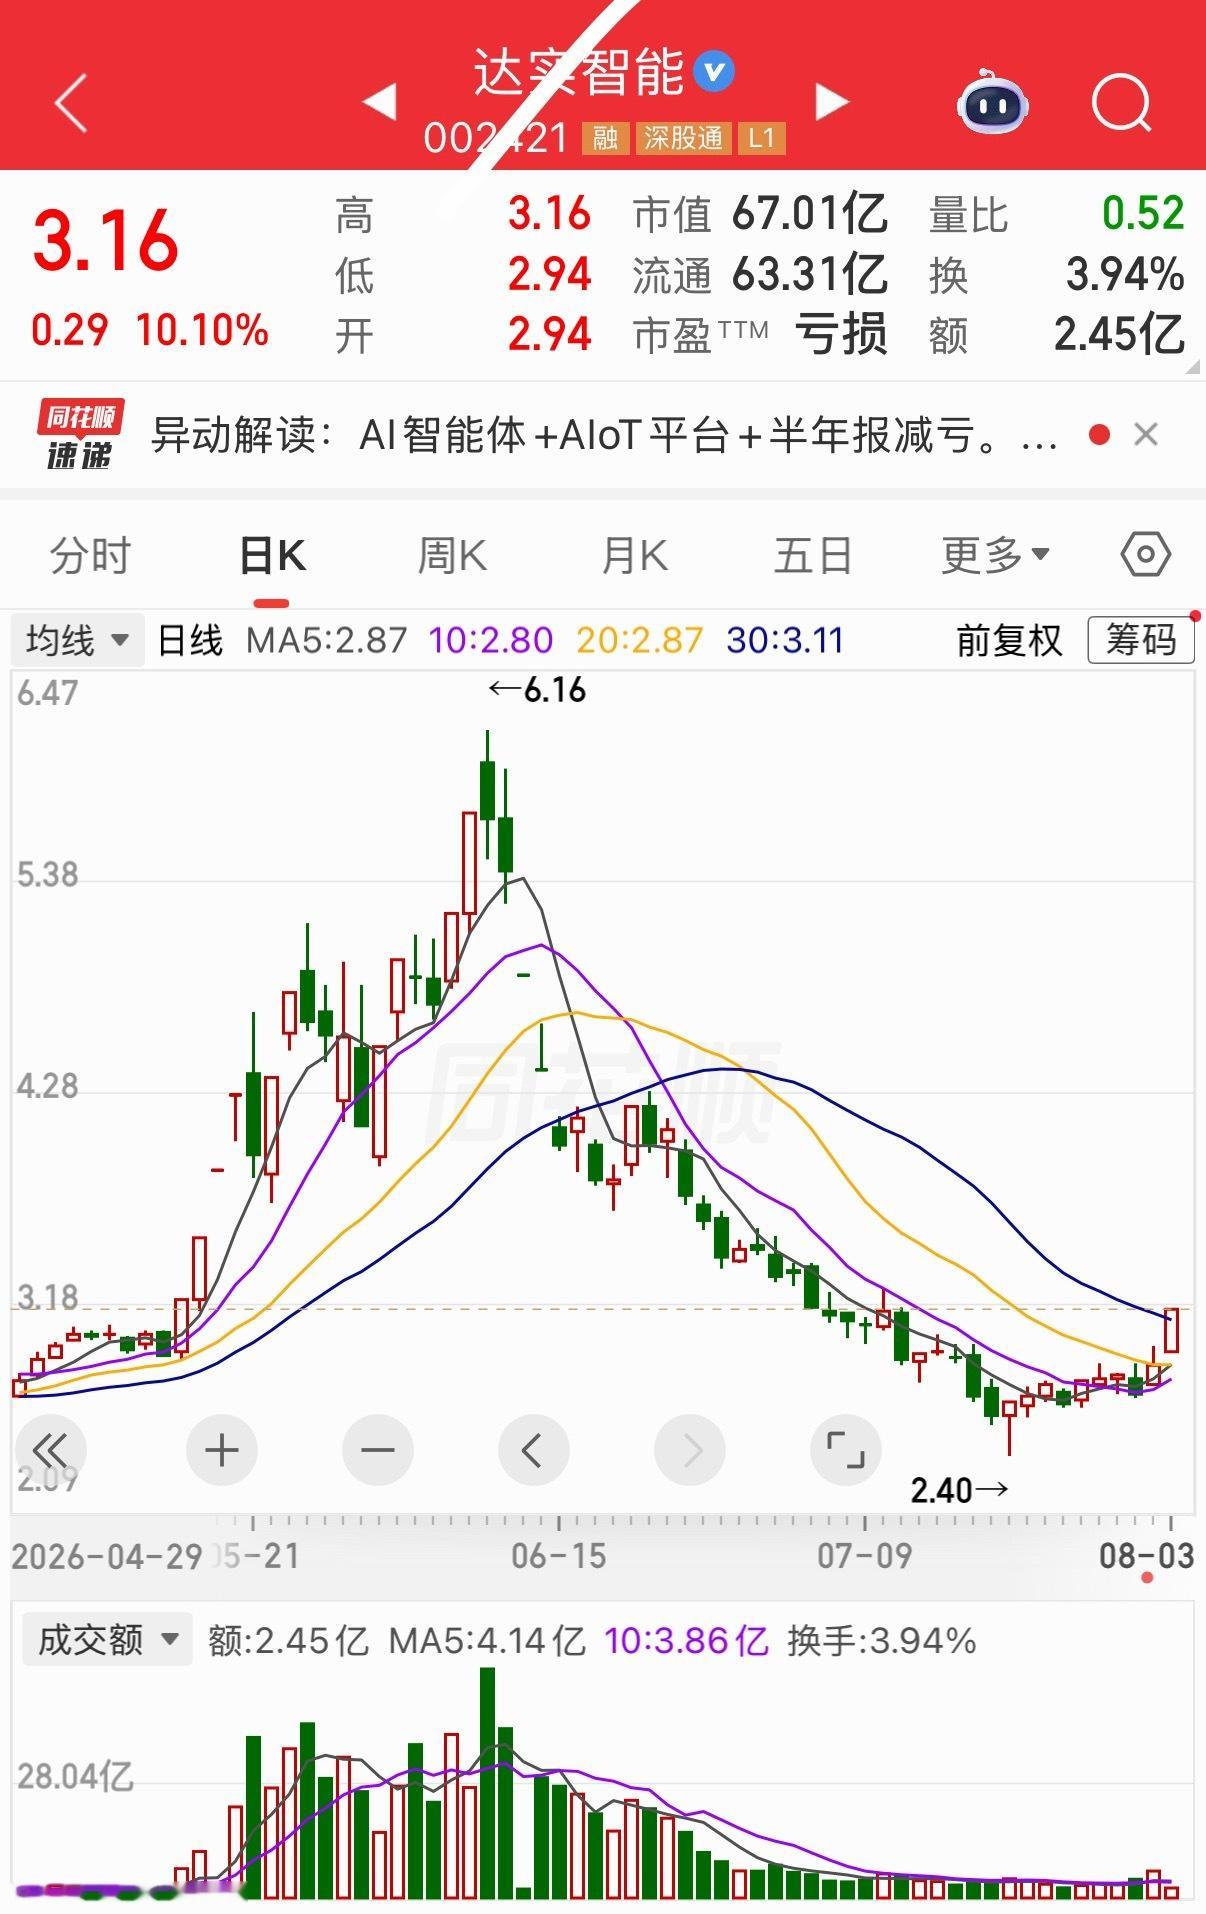The height and width of the screenshot is (1914, 1206).
Task: Tap the orange 20:2.87 MA label
Action: pos(640,640)
